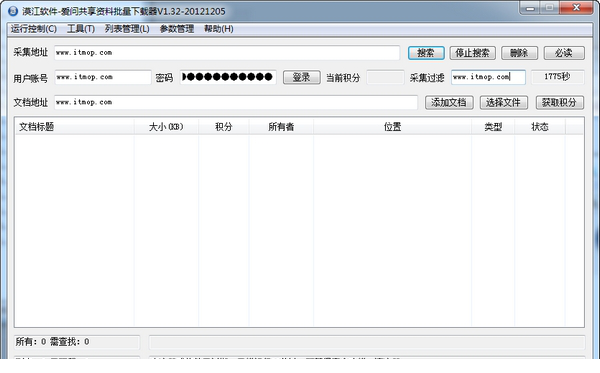This screenshot has width=600, height=373.
Task: Minimize the downloader window
Action: tap(530, 8)
